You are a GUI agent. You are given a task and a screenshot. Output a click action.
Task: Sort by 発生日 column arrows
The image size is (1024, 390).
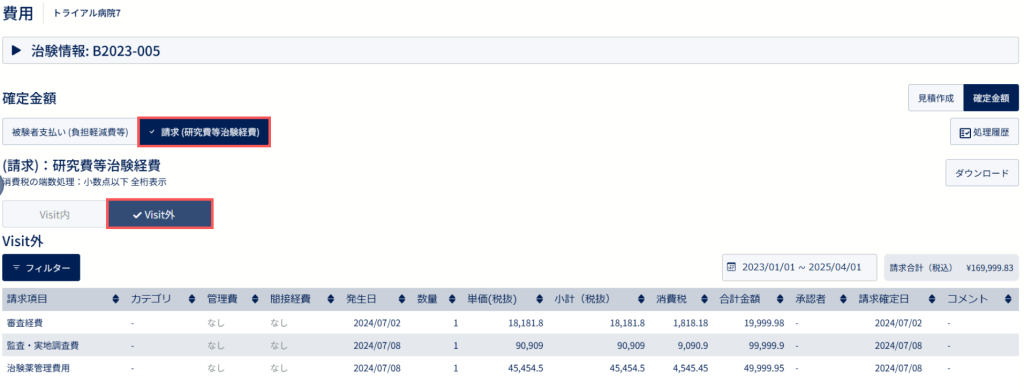coord(401,299)
